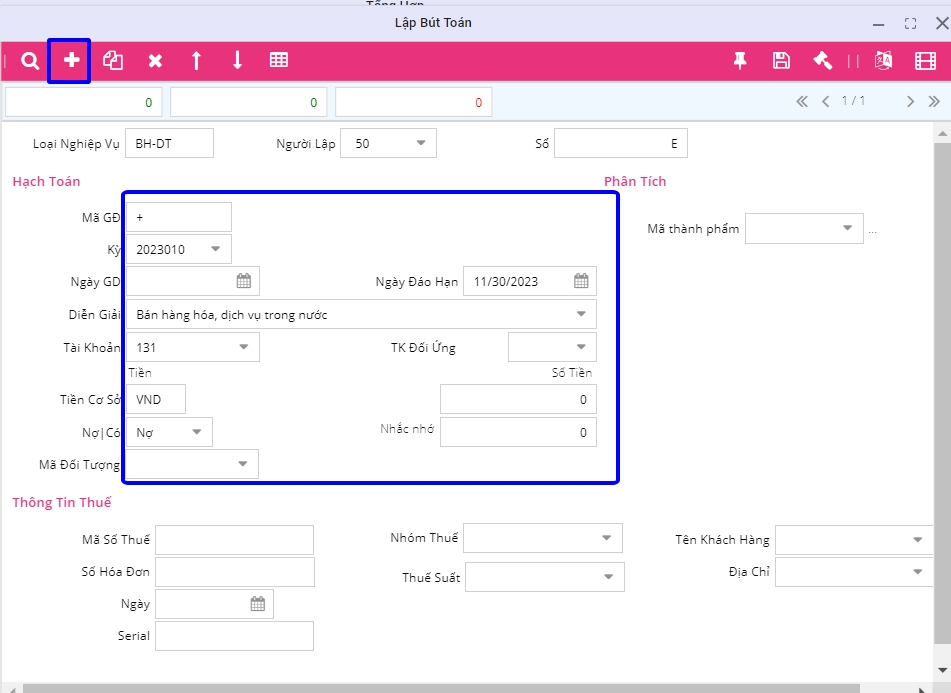Open the film strip icon in toolbar
The height and width of the screenshot is (693, 951).
[925, 61]
